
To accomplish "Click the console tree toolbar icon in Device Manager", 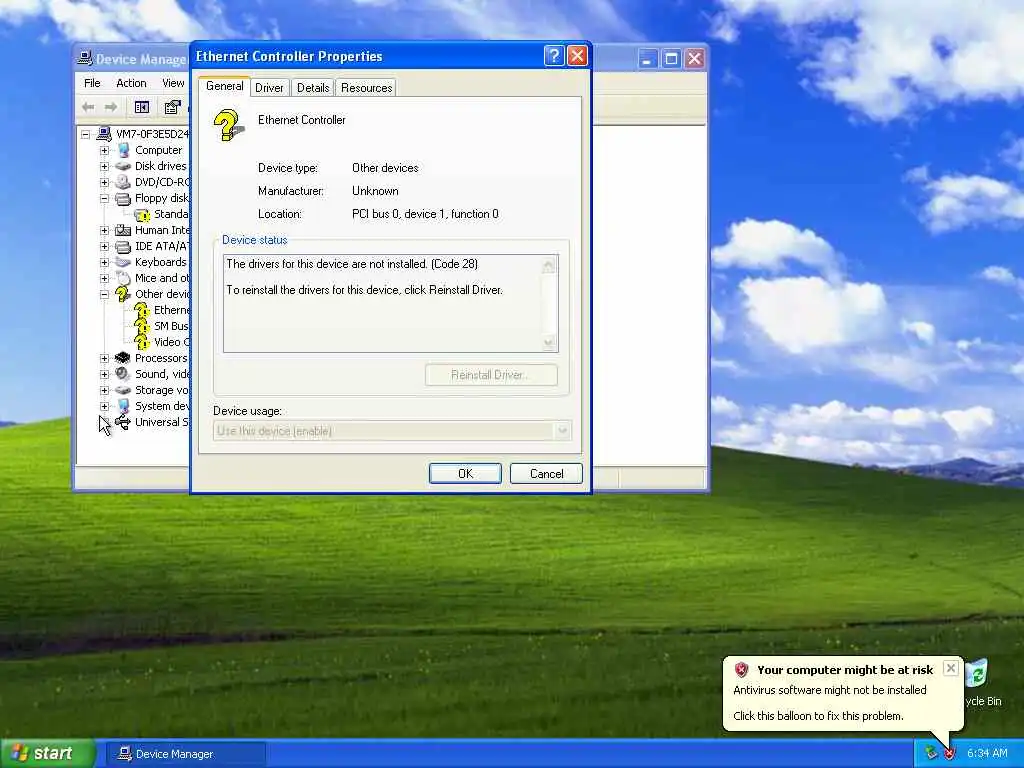I will point(142,106).
